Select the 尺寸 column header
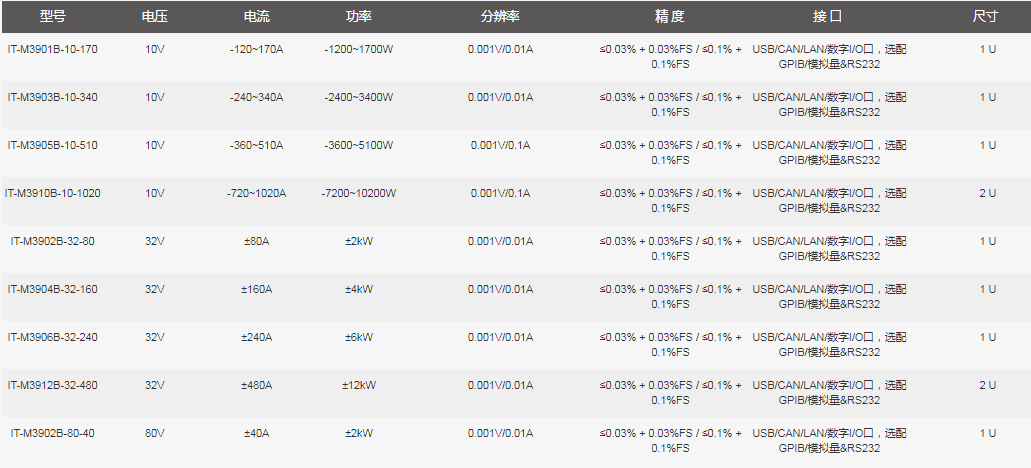The height and width of the screenshot is (468, 1031). (987, 17)
